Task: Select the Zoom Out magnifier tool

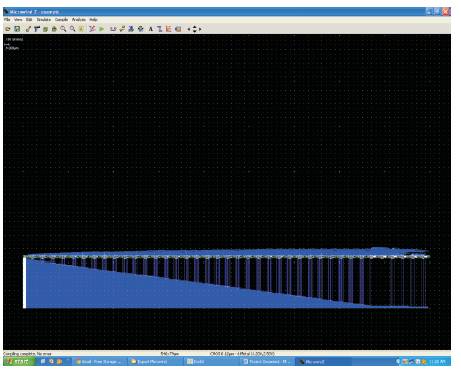Action: [72, 29]
